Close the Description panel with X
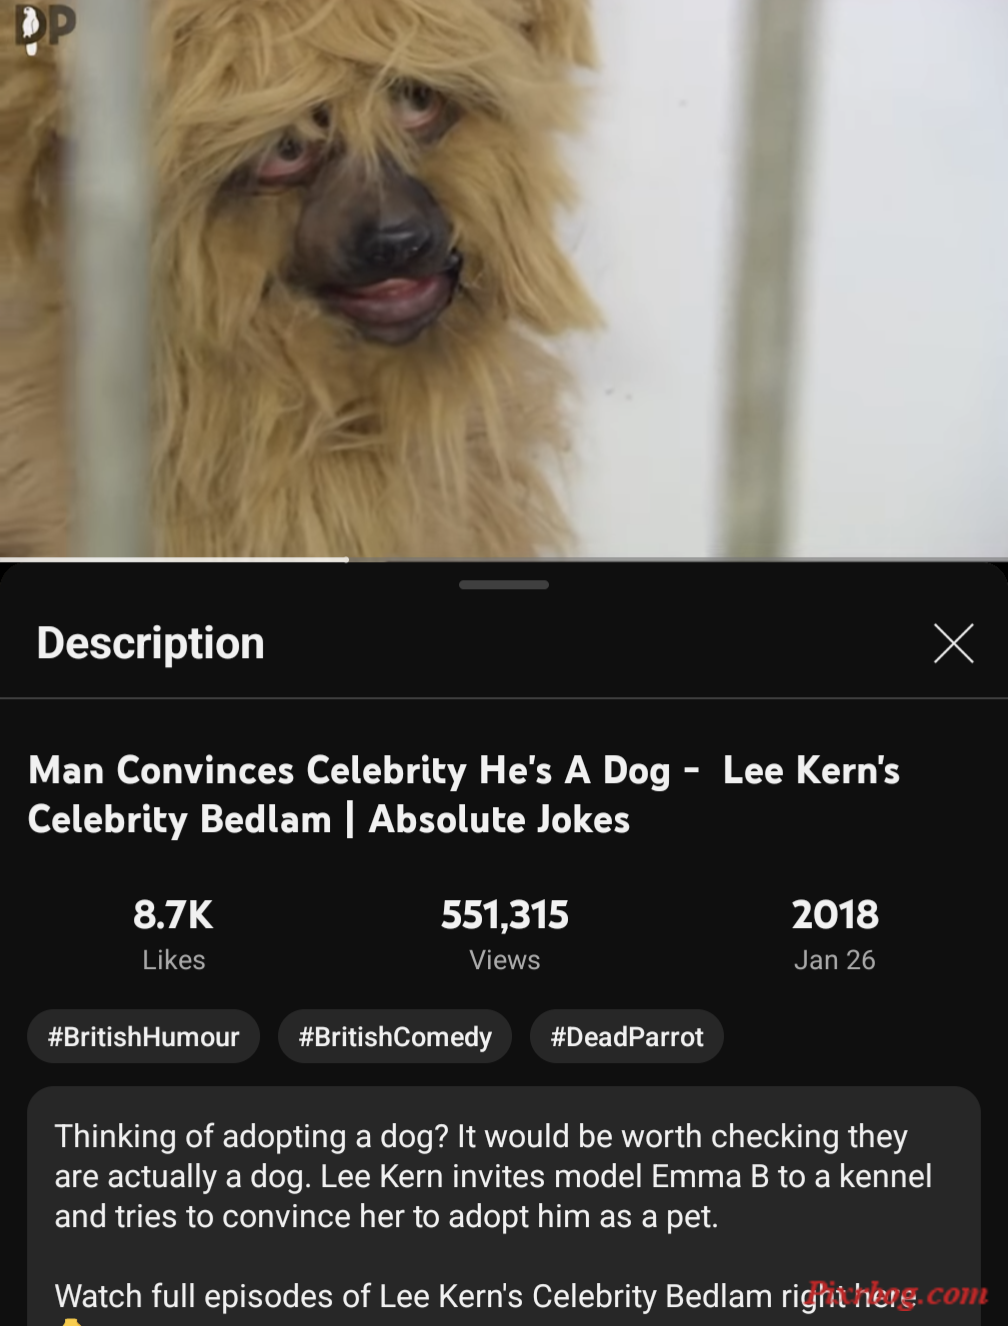Viewport: 1008px width, 1326px height. 953,643
